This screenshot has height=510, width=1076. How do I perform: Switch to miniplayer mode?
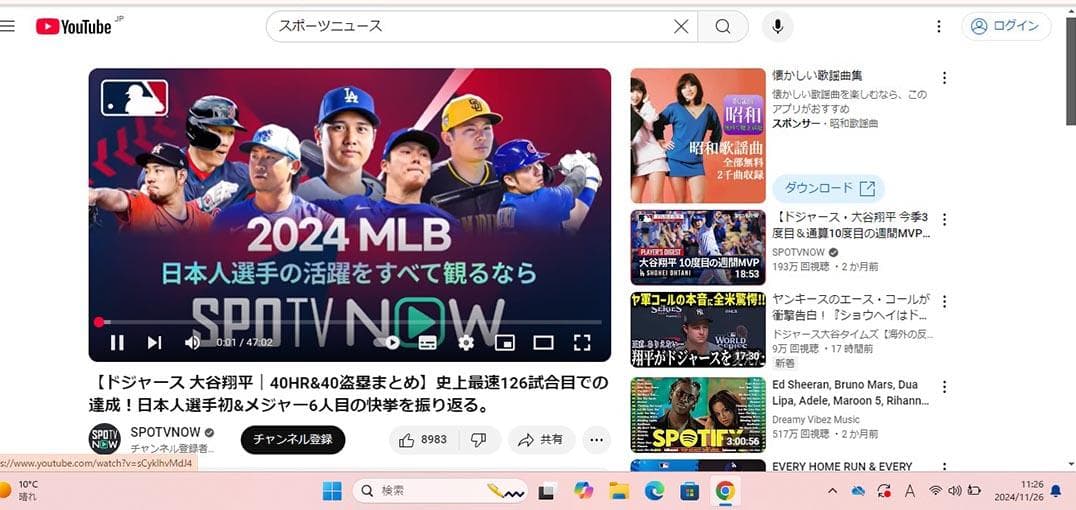505,342
